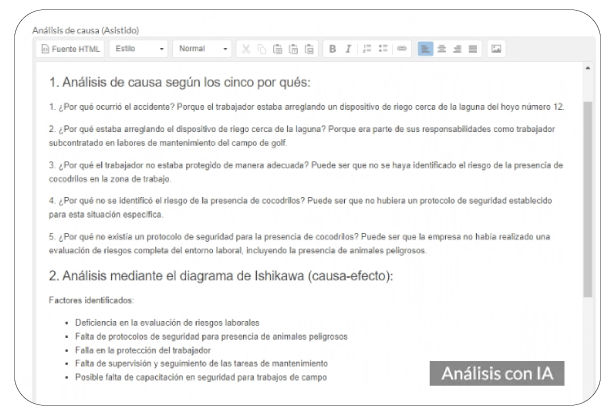The image size is (615, 415).
Task: Click bullet 'Posible falta de capacitación en seguridad'
Action: tap(201, 377)
